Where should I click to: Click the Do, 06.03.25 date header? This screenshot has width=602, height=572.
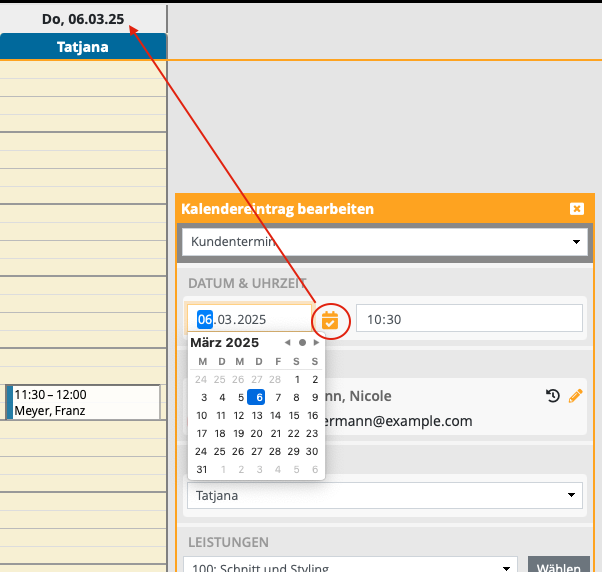click(83, 19)
